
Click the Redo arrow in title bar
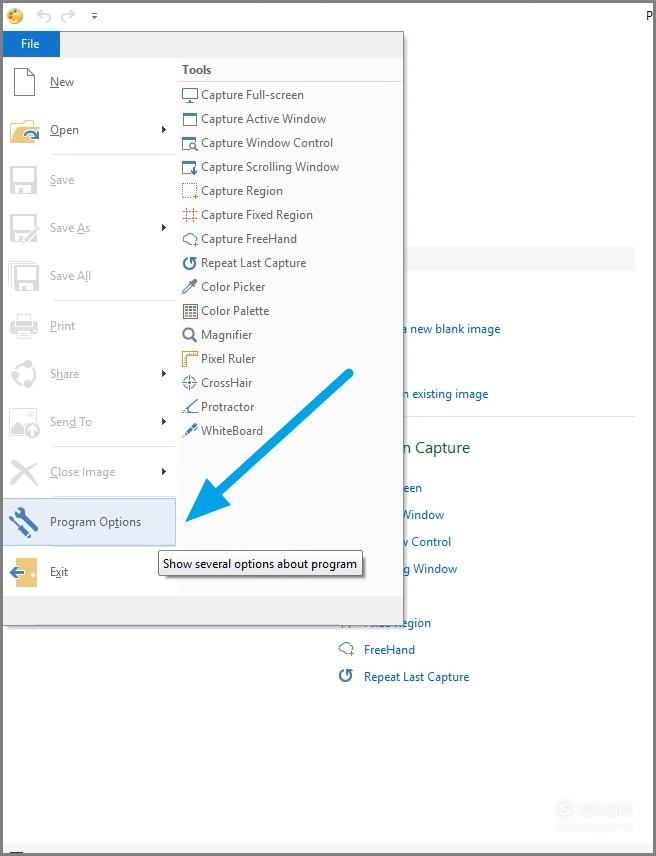68,16
